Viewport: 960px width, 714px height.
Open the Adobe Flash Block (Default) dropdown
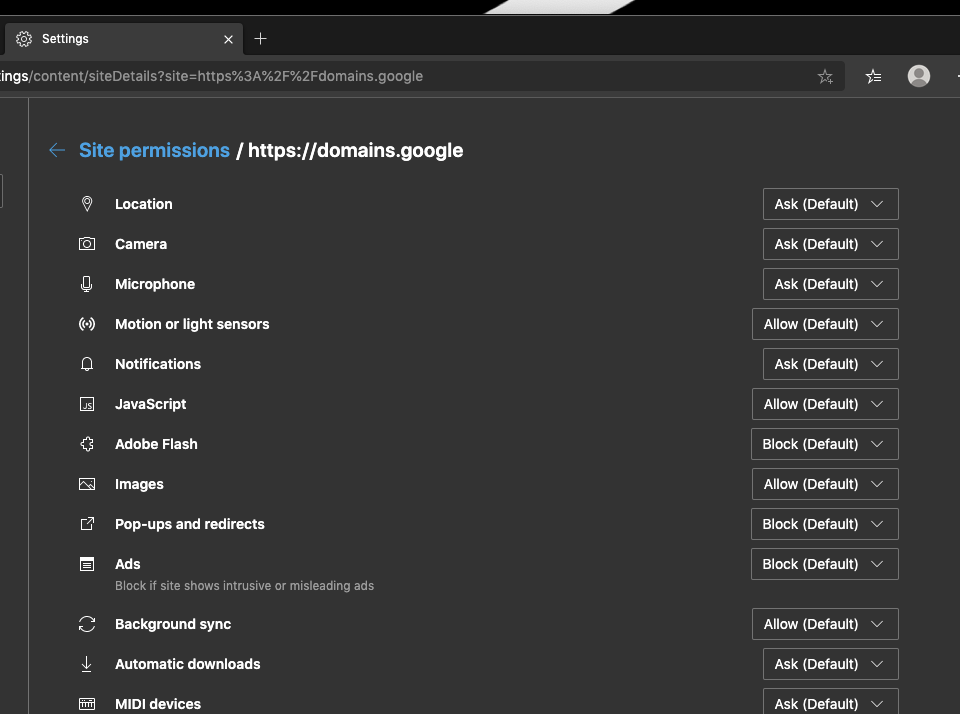pos(824,444)
